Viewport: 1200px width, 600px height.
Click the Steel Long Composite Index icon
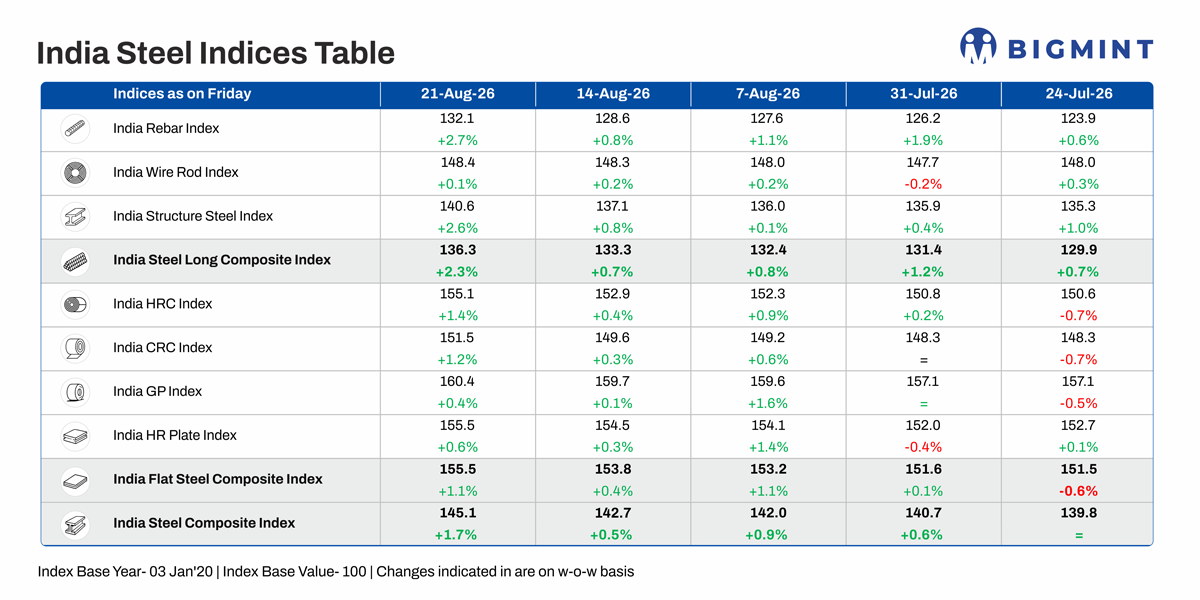[x=76, y=260]
